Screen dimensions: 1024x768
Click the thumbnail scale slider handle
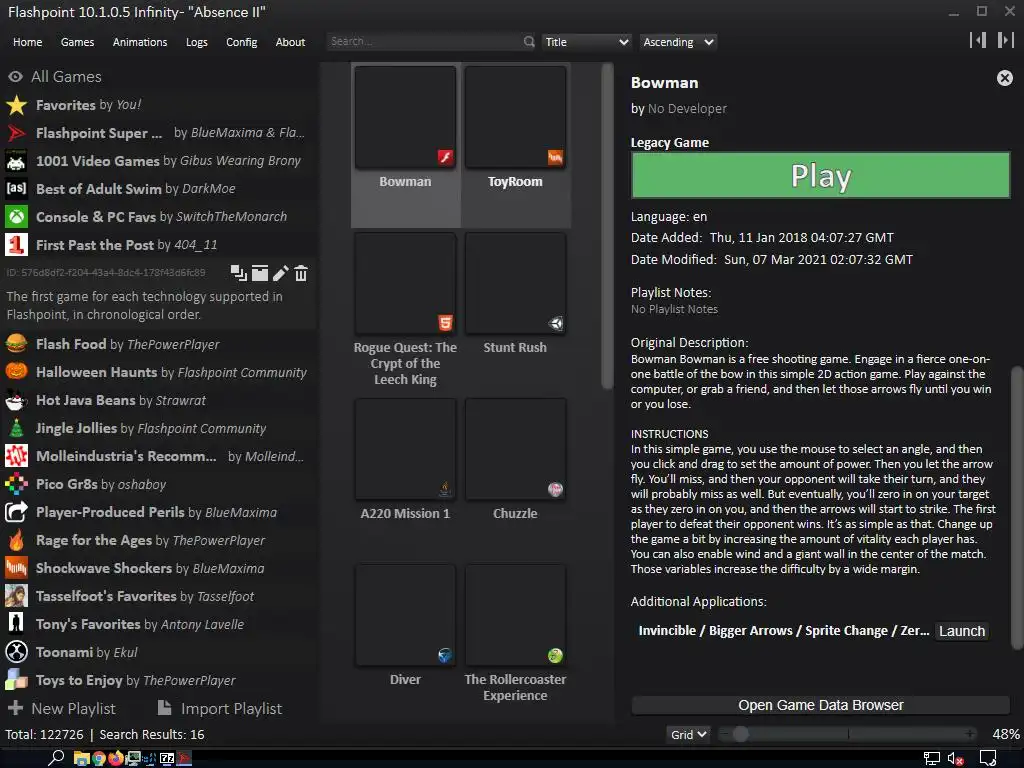point(740,735)
